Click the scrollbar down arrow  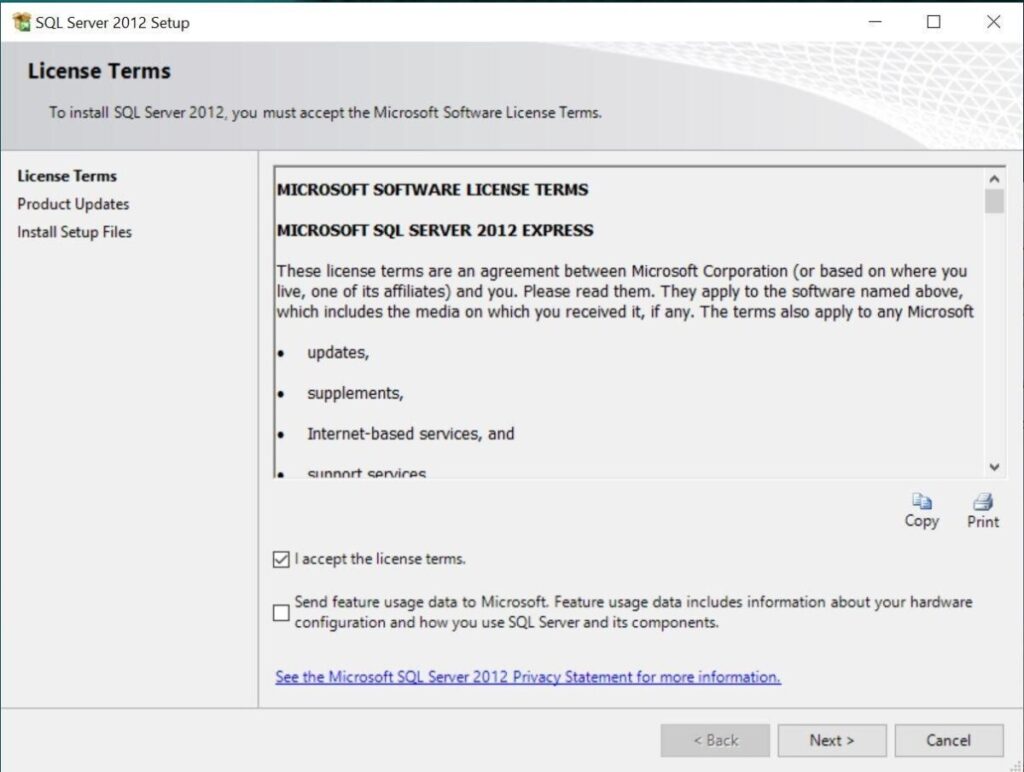tap(993, 467)
